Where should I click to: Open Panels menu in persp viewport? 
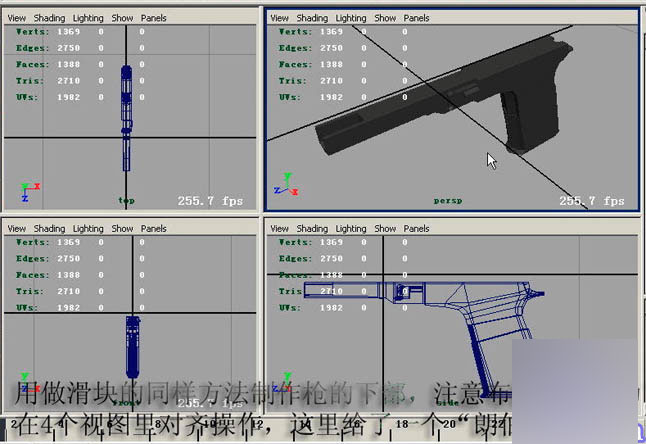[x=417, y=18]
